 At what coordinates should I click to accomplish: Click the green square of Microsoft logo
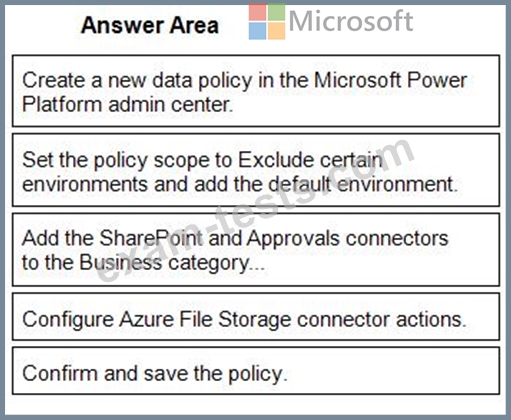point(276,12)
